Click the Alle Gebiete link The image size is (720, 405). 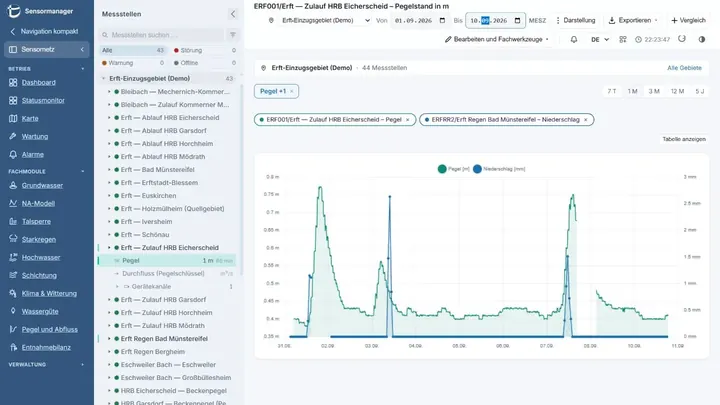(x=684, y=68)
